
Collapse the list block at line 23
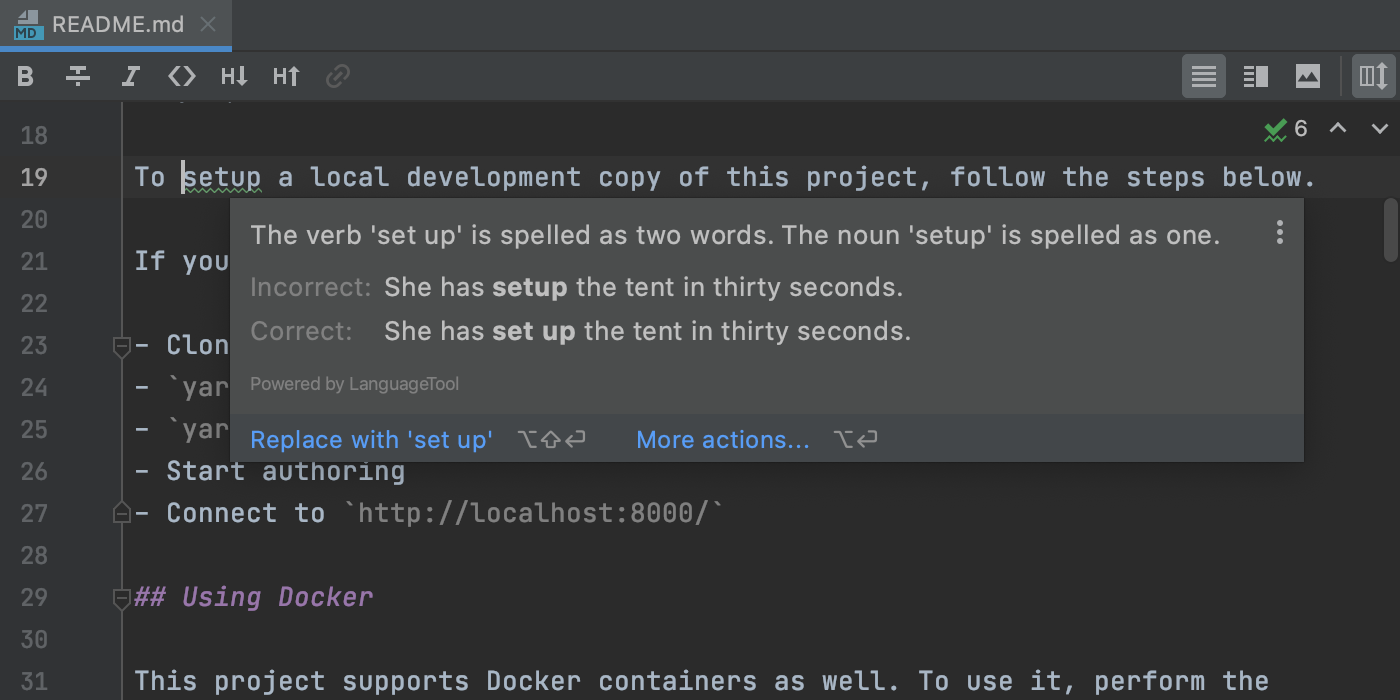[x=121, y=344]
